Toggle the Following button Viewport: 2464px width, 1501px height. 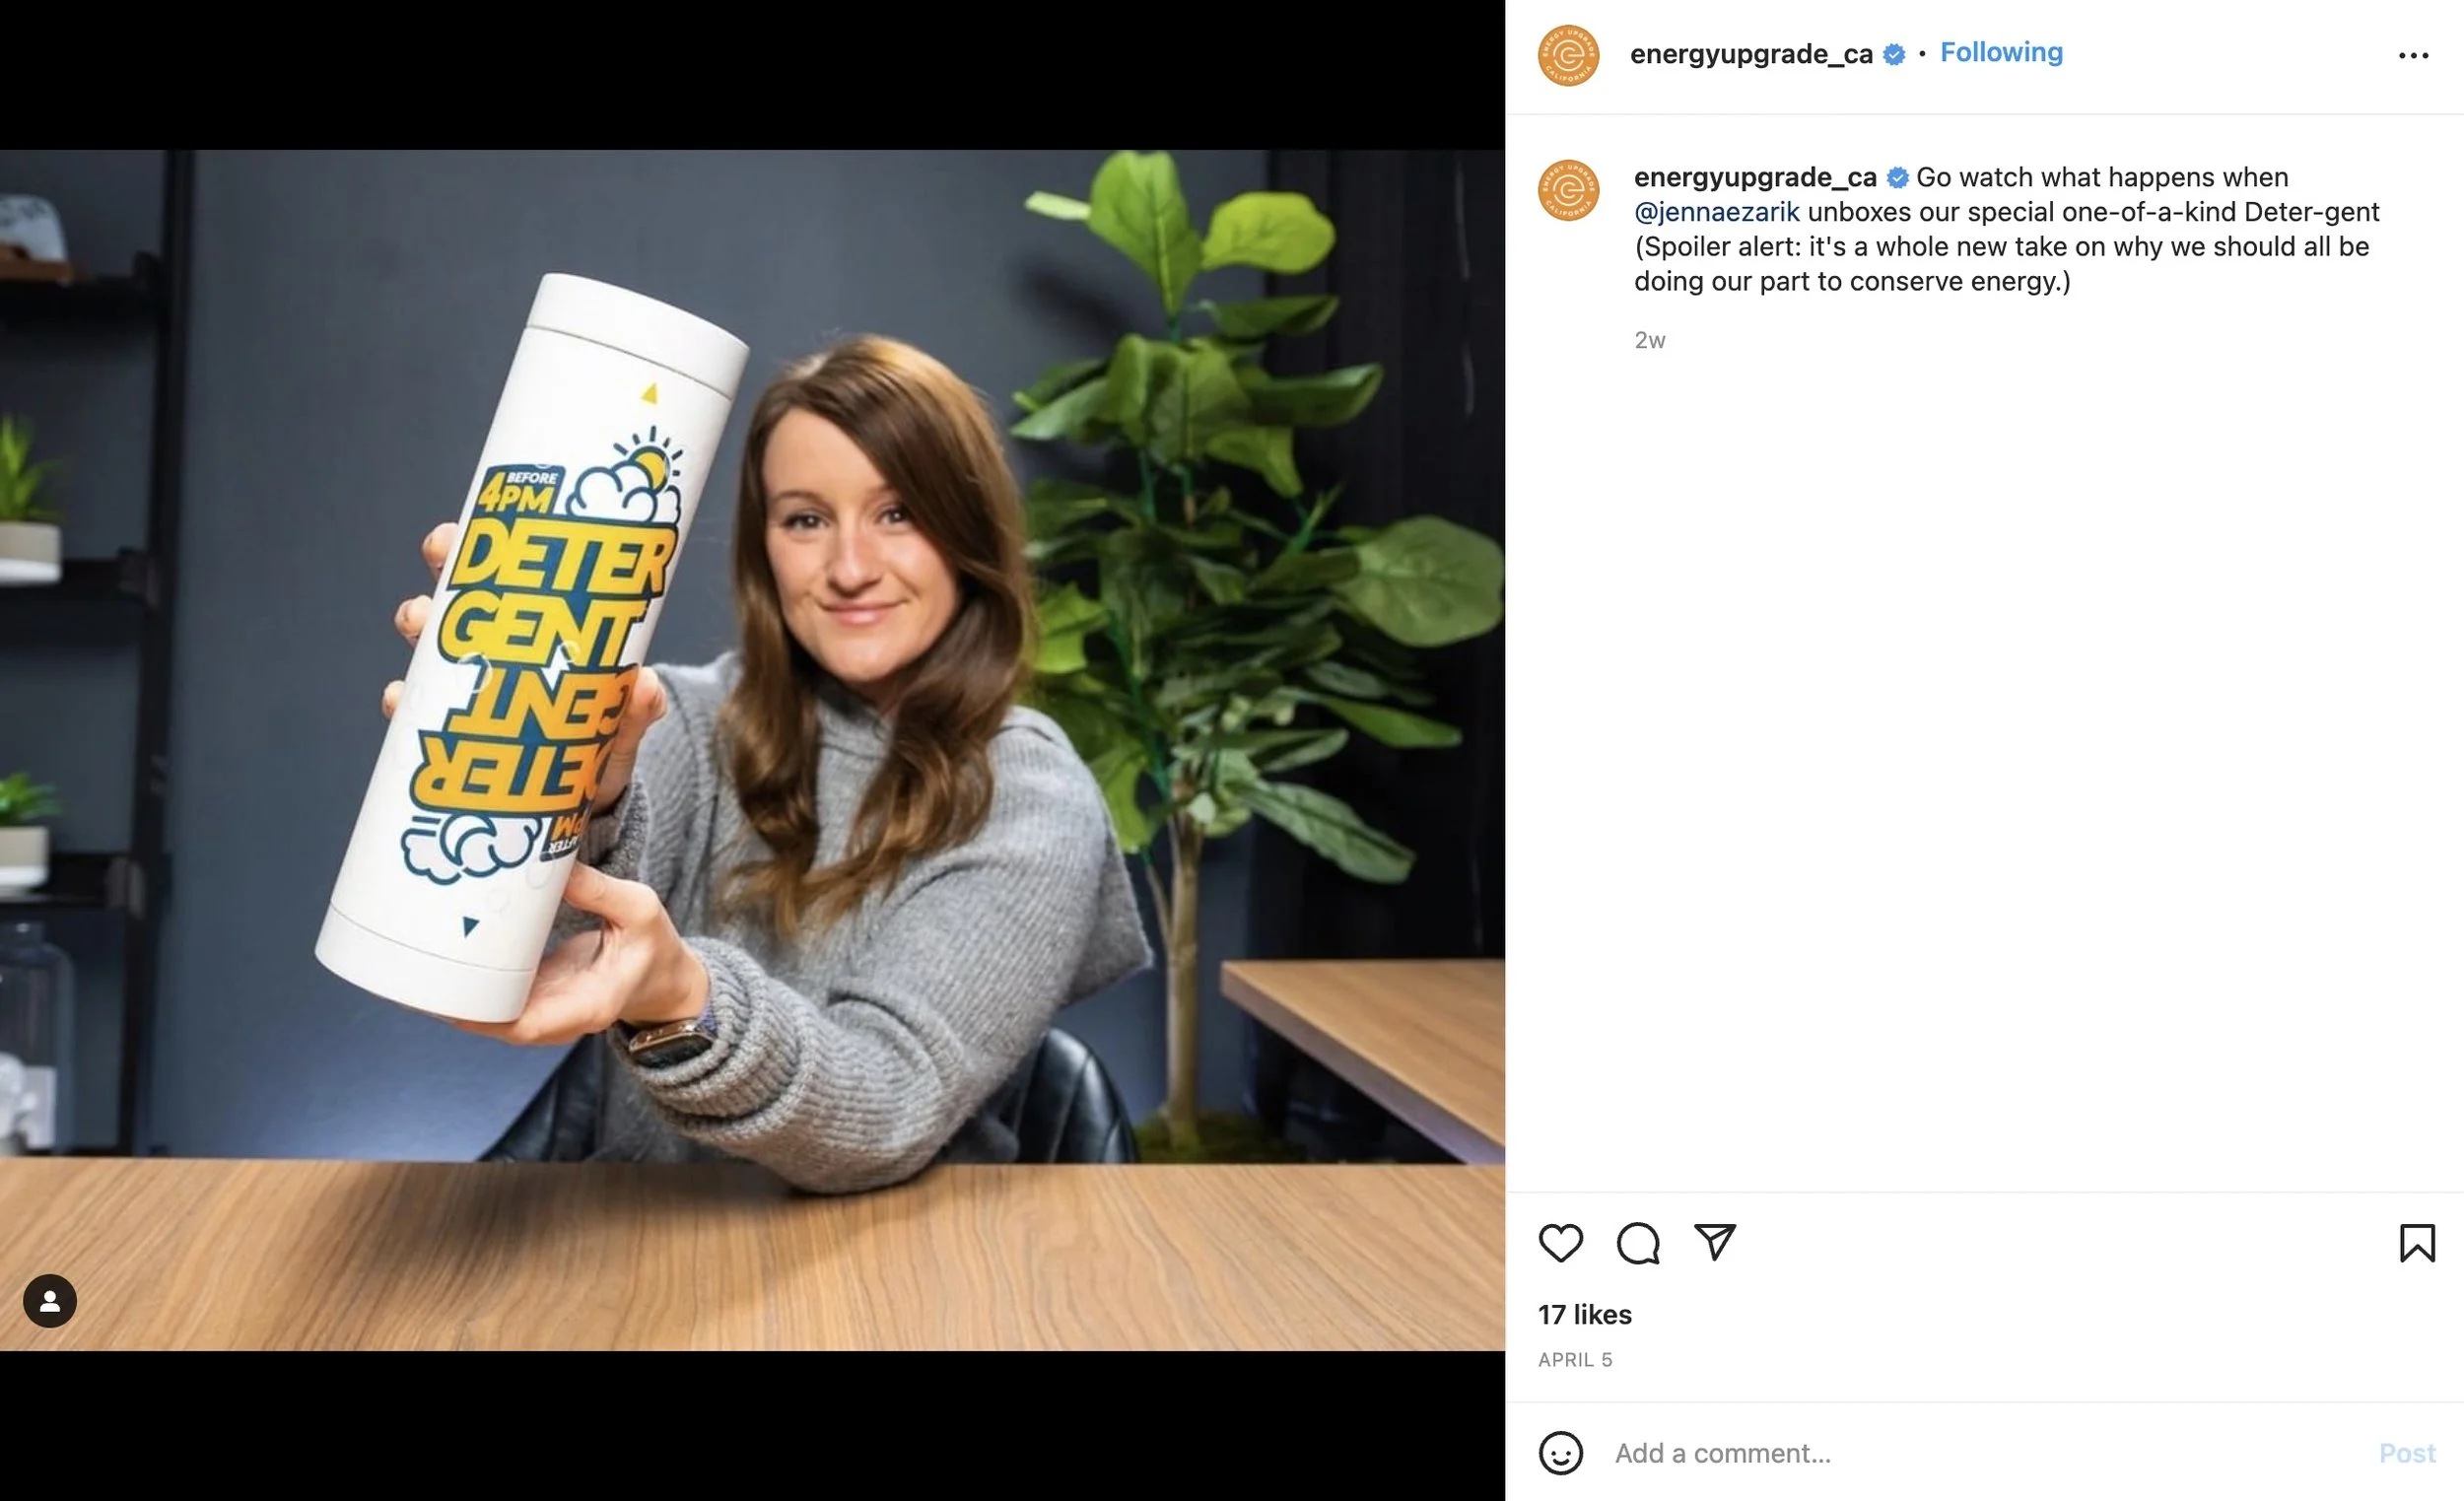pyautogui.click(x=2001, y=52)
